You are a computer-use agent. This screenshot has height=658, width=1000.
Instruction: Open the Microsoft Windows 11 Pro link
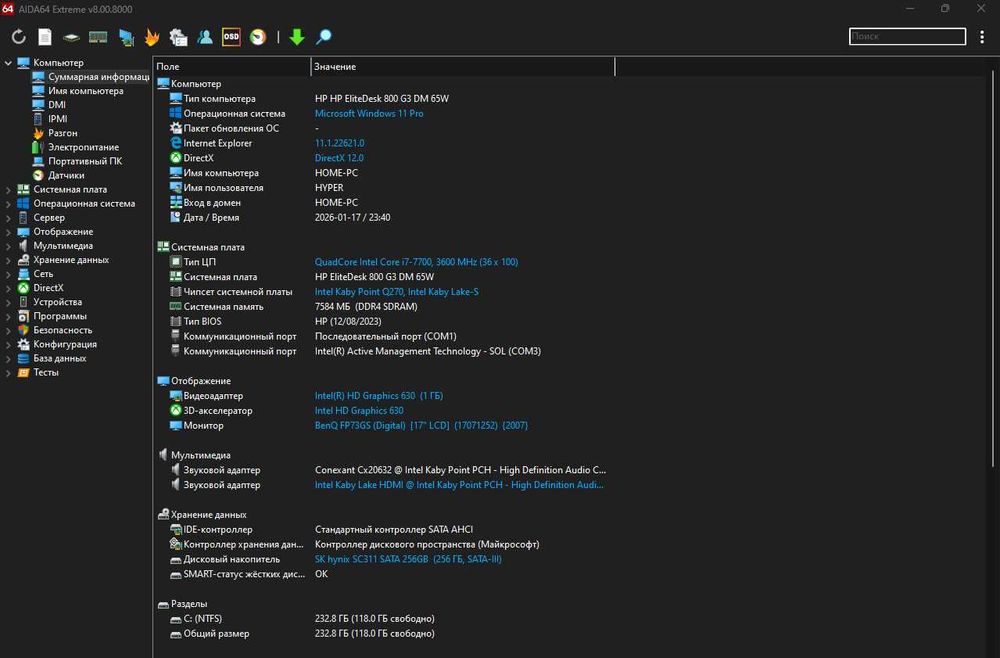tap(369, 113)
